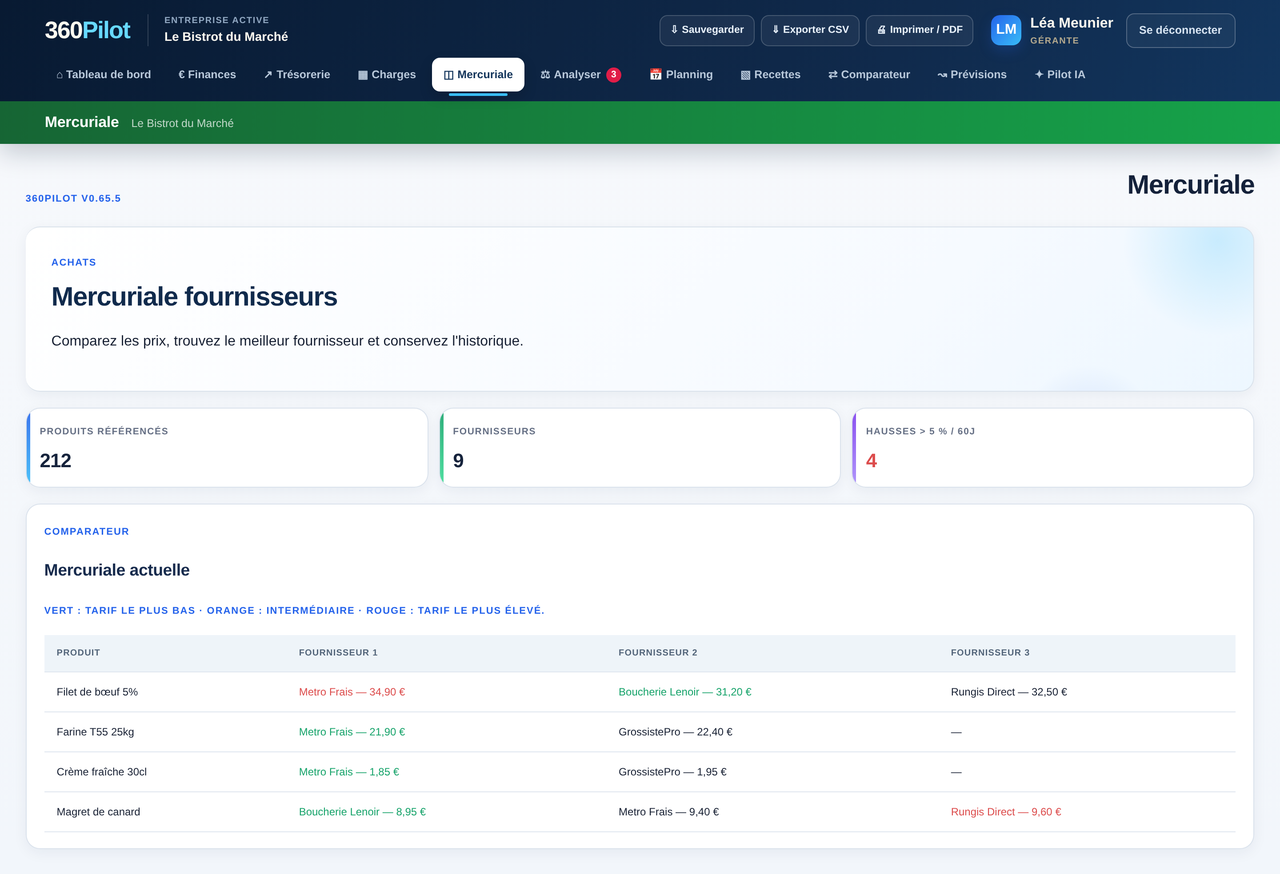
Task: Open the Tableau de bord tab
Action: tap(104, 75)
